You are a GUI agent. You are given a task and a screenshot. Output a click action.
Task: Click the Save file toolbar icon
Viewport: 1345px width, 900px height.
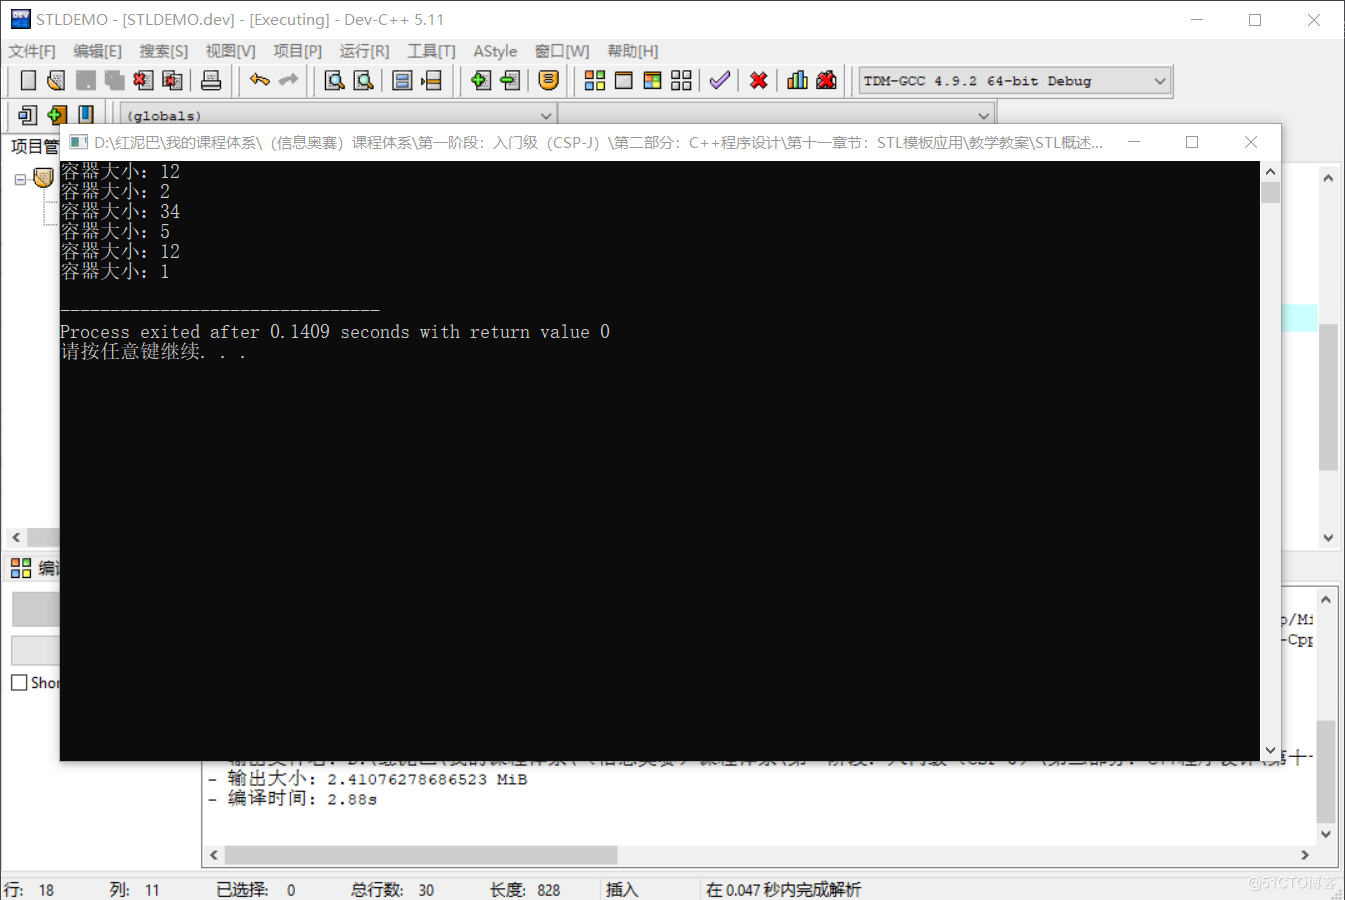coord(86,81)
